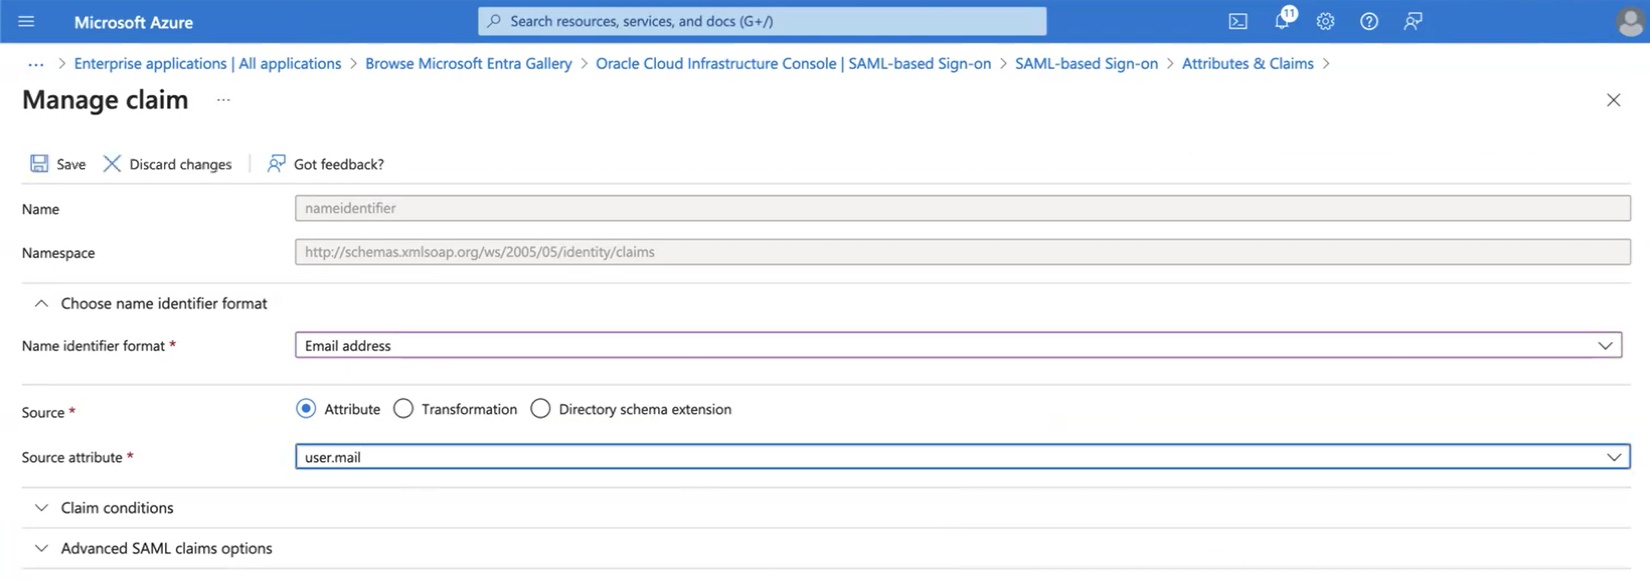This screenshot has width=1650, height=580.
Task: Select the Transformation source radio button
Action: [x=403, y=408]
